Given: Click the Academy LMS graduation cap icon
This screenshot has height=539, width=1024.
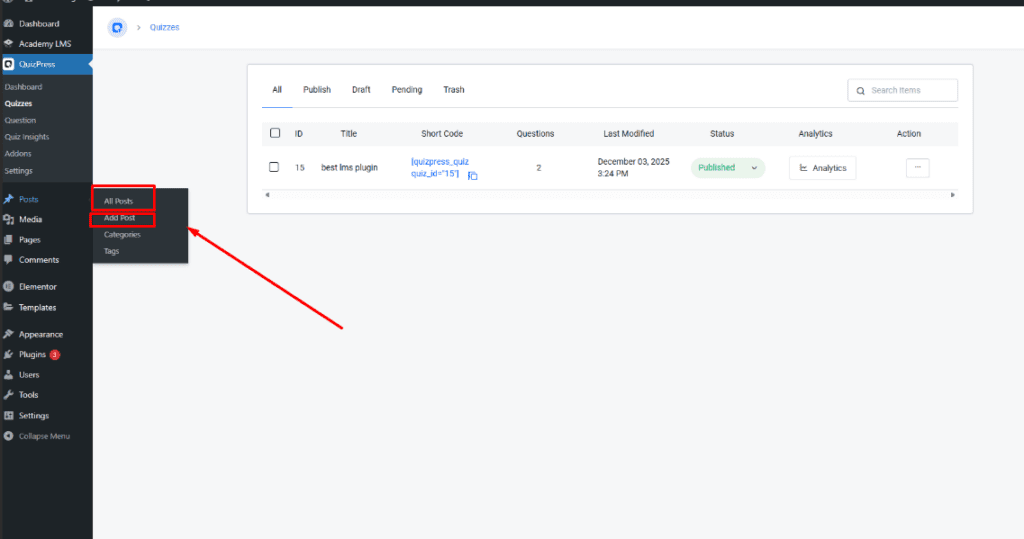Looking at the screenshot, I should (x=8, y=44).
